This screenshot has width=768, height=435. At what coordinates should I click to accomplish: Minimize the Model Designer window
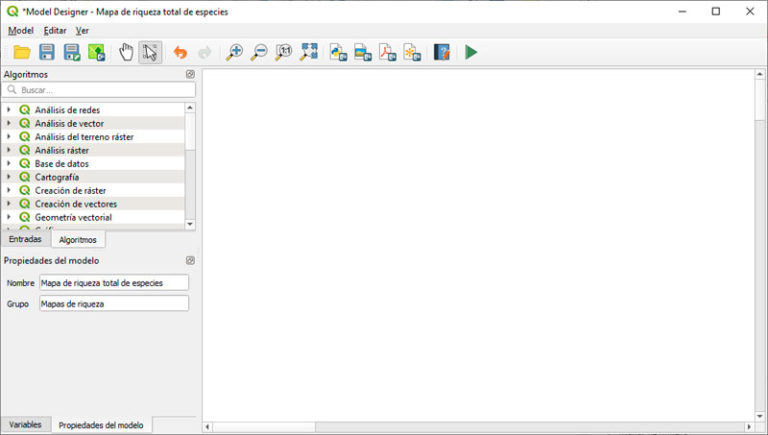point(682,11)
